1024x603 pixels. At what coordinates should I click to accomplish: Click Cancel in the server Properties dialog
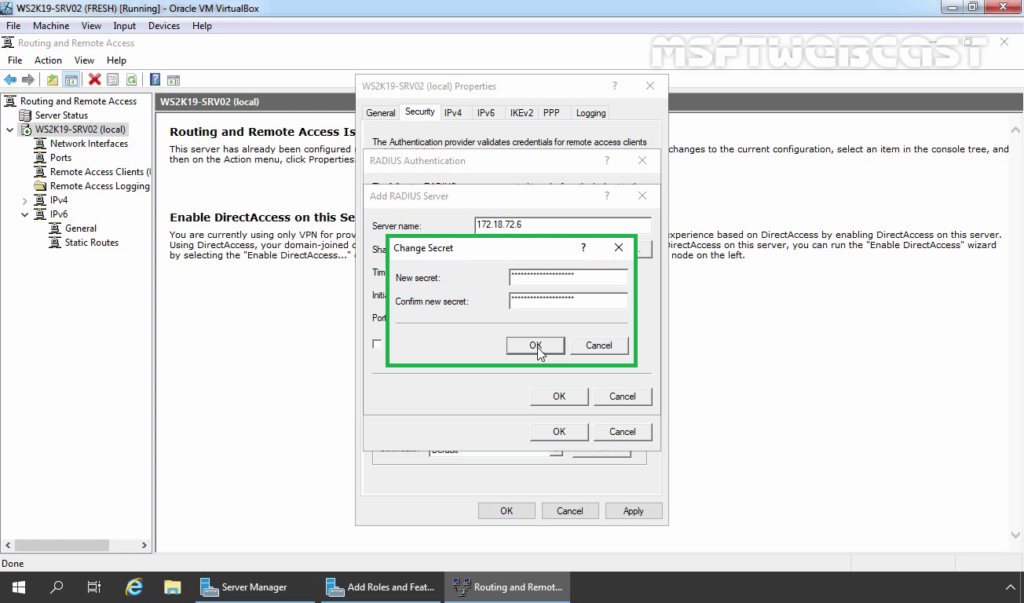point(570,511)
